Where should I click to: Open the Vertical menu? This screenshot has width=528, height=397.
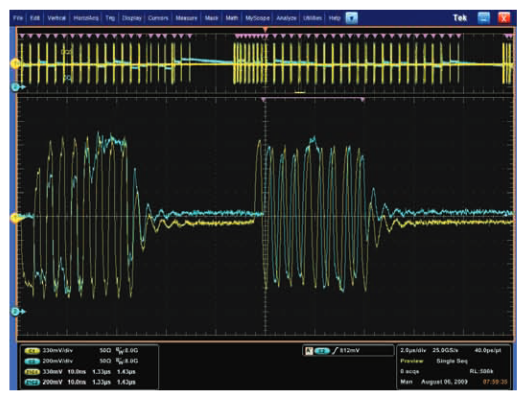coord(56,18)
